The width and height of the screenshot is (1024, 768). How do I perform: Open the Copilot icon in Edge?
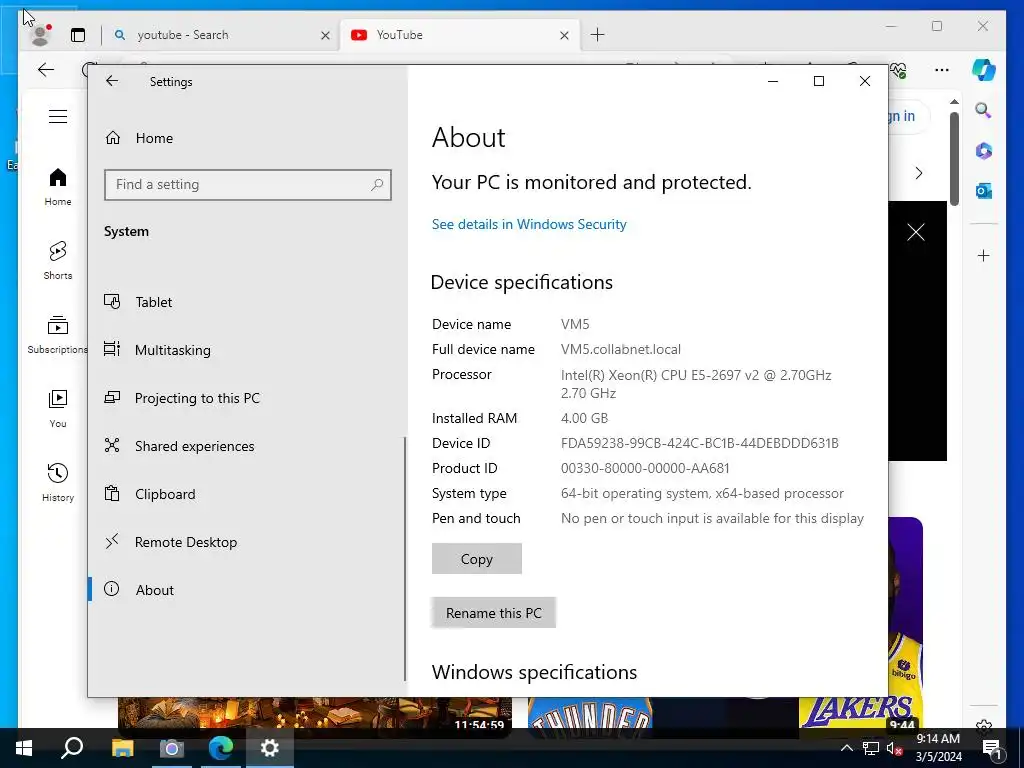(x=984, y=70)
